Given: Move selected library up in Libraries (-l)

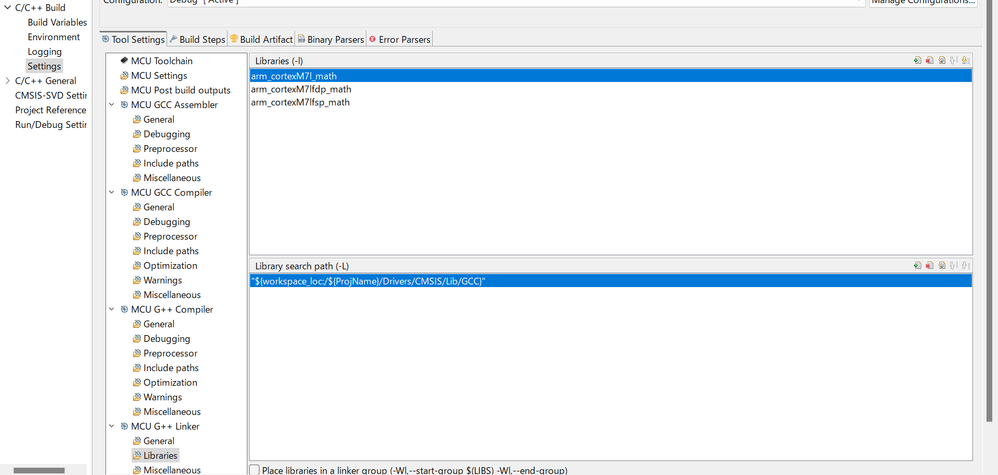Looking at the screenshot, I should coord(953,60).
